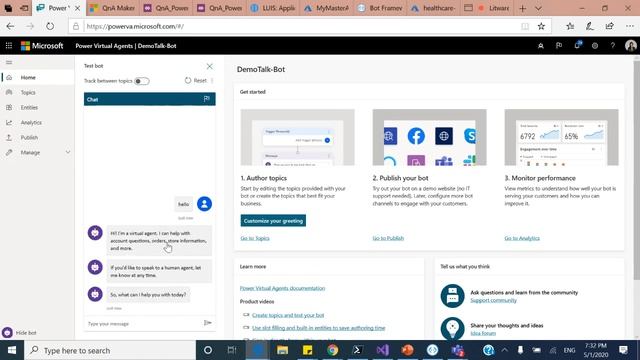Follow the Go to Topics link
The image size is (640, 360).
pyautogui.click(x=255, y=238)
